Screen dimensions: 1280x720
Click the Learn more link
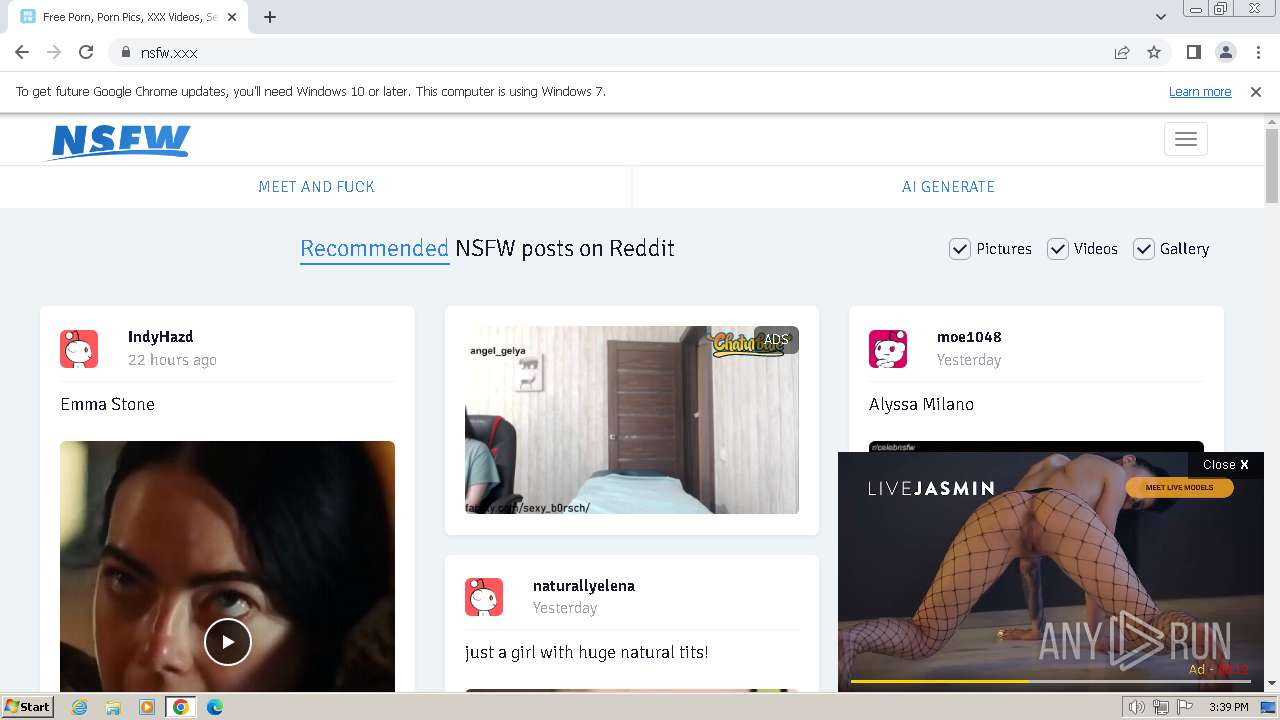pos(1200,91)
